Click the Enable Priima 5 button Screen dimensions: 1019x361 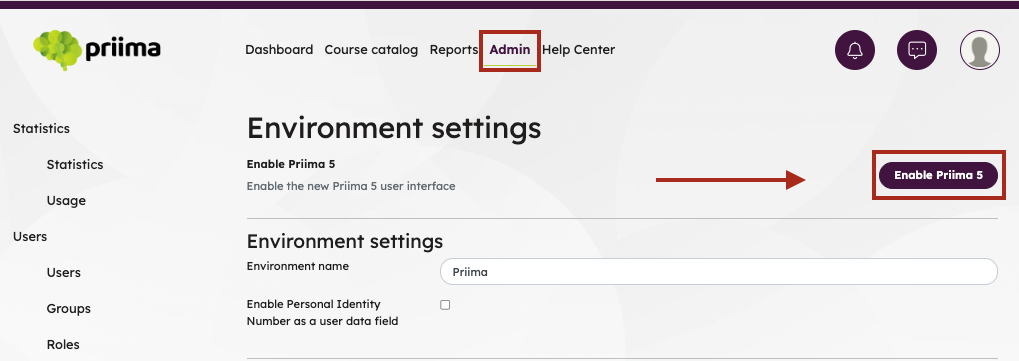[x=938, y=175]
